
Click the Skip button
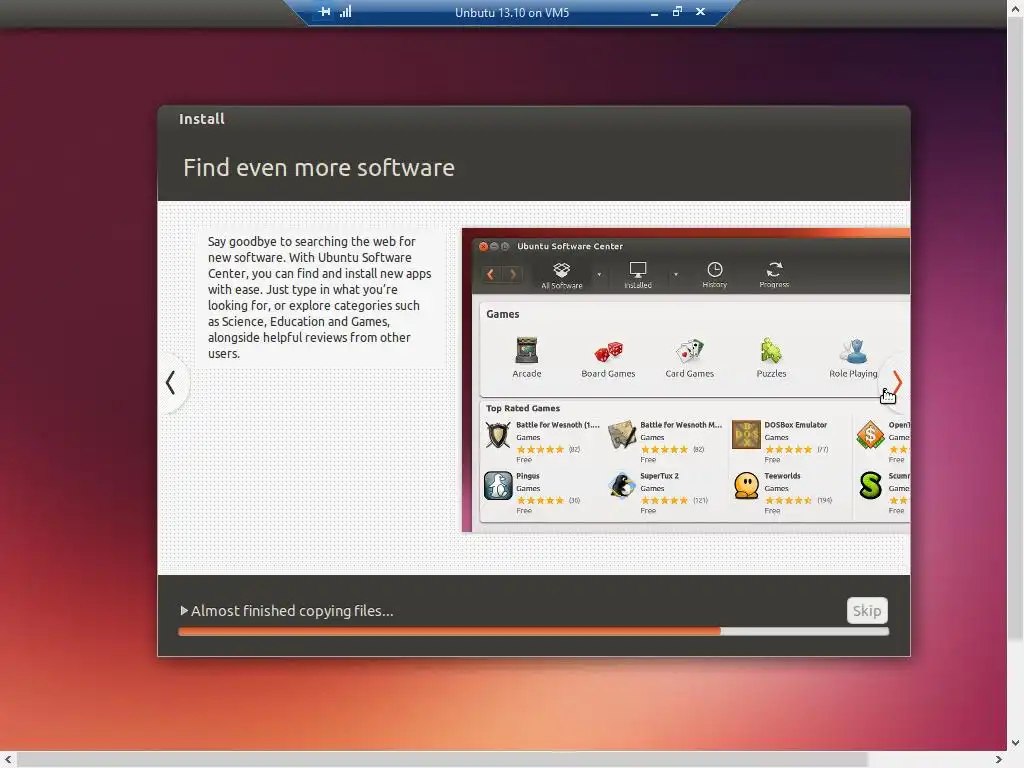[x=867, y=611]
